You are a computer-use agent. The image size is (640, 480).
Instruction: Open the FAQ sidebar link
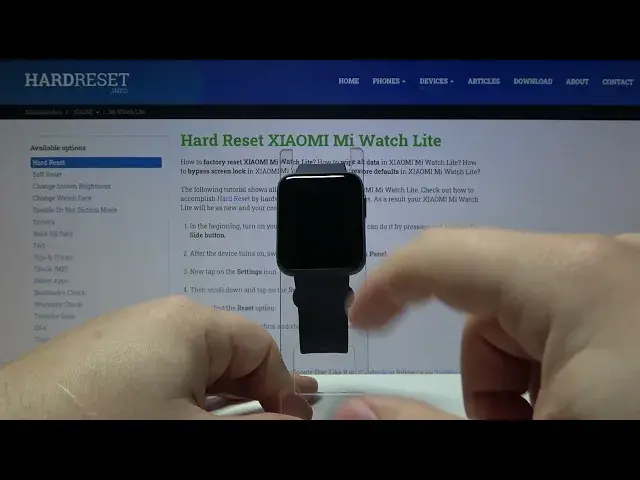pyautogui.click(x=39, y=245)
